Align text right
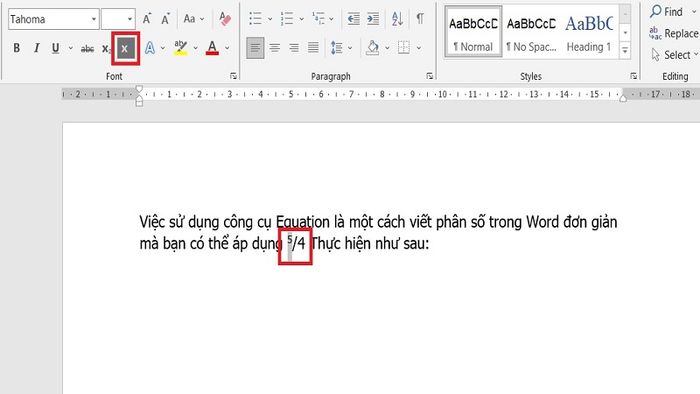Image resolution: width=700 pixels, height=394 pixels. click(x=294, y=48)
